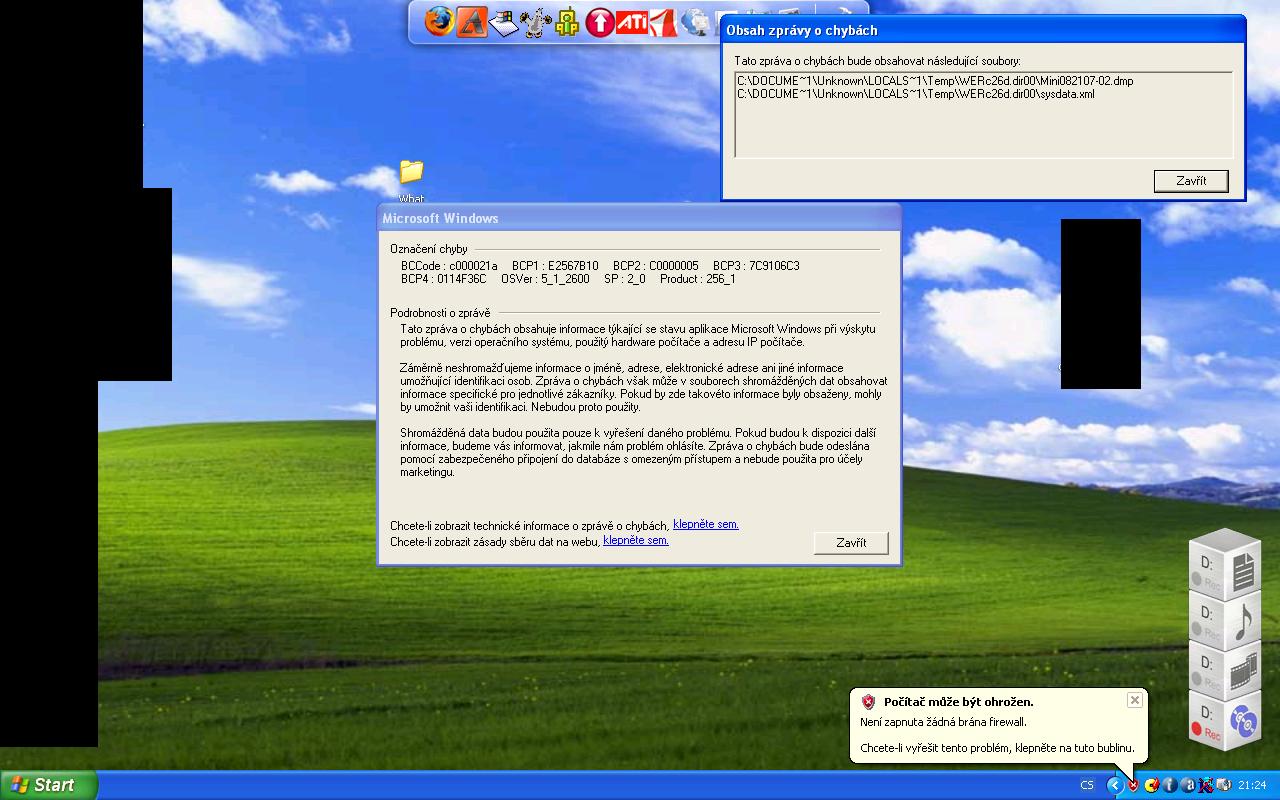The height and width of the screenshot is (800, 1280).
Task: Click the 'BCCode : c000021a' value
Action: click(x=449, y=266)
